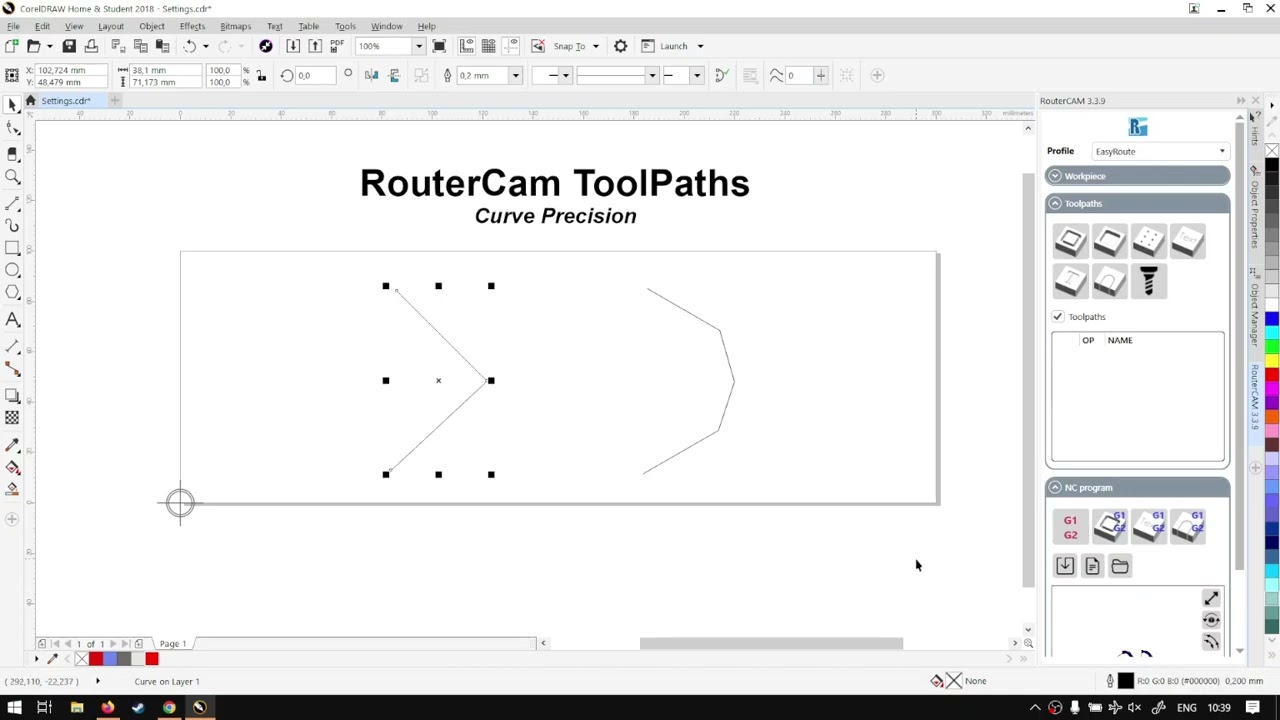Expand the Workpiece section

(1054, 177)
